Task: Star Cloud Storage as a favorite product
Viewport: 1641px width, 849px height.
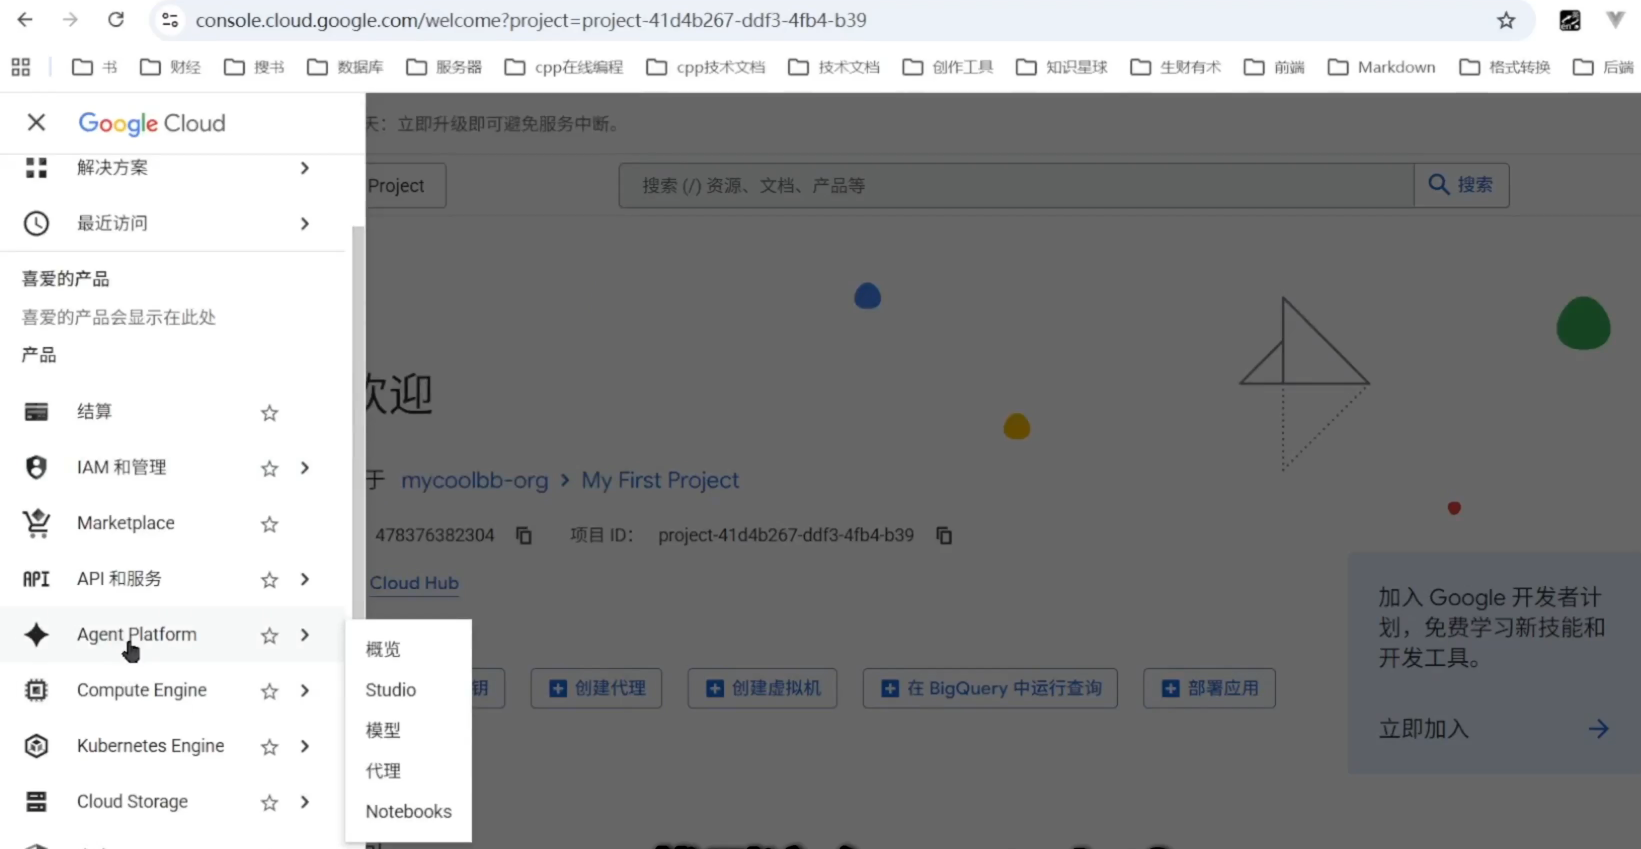Action: point(269,802)
